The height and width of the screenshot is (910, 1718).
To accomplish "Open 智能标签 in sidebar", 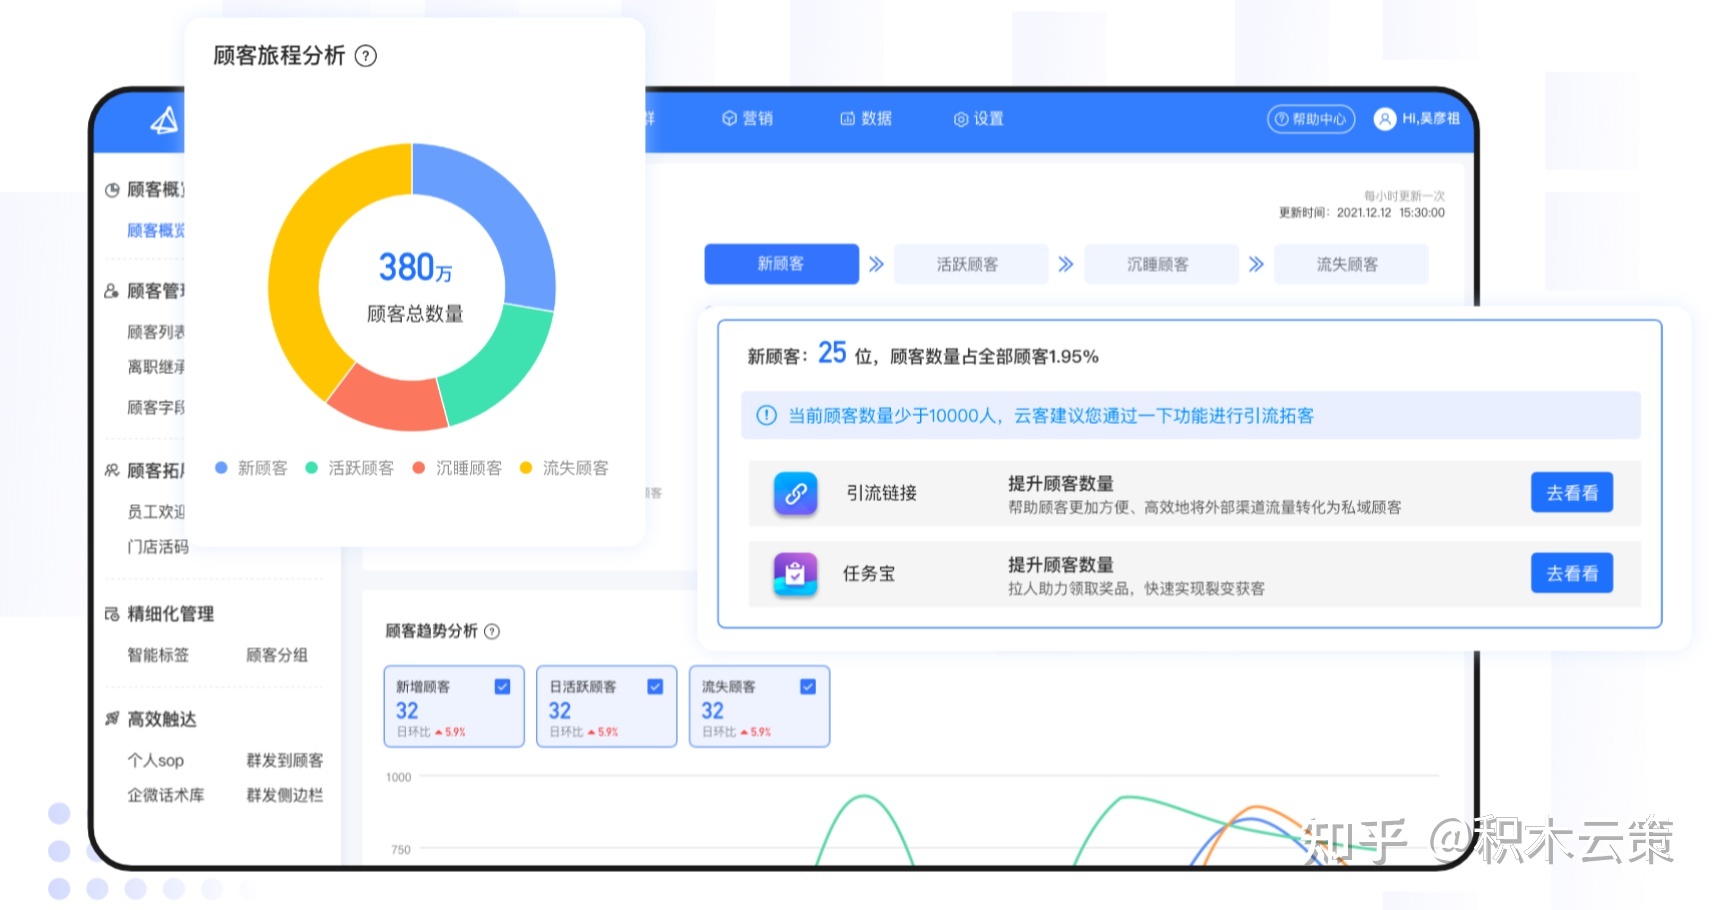I will (x=158, y=655).
